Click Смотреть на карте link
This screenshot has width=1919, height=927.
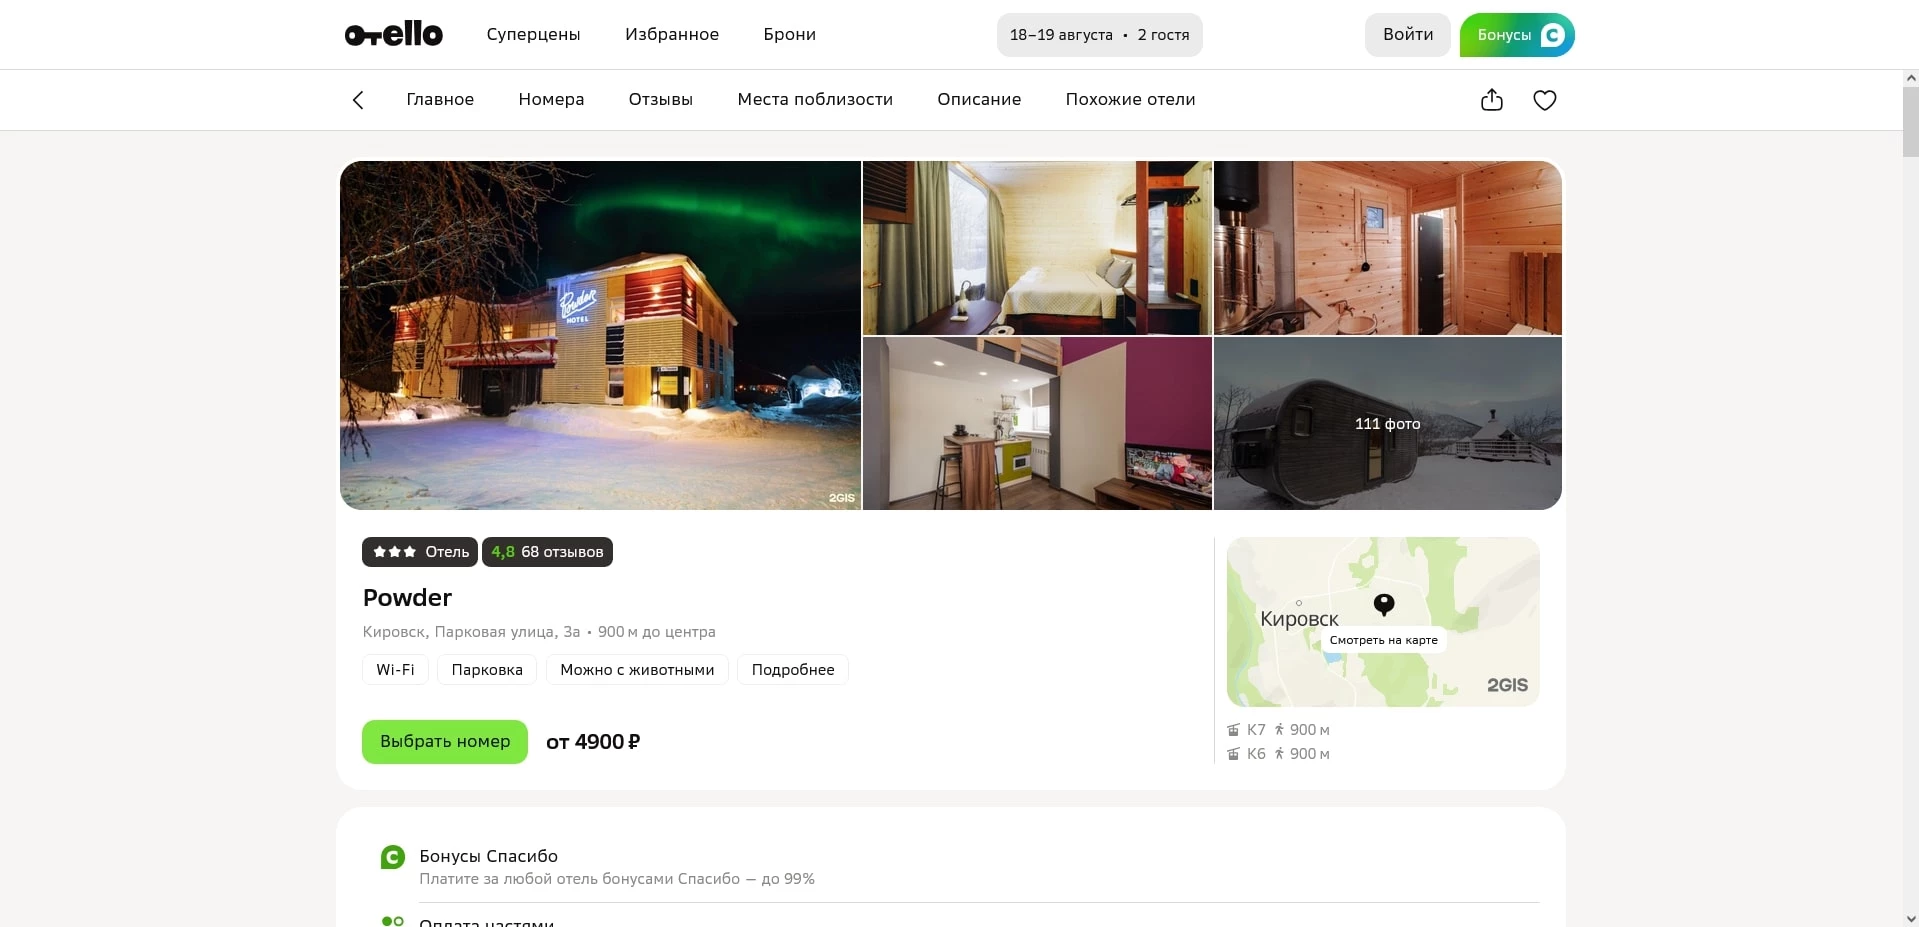1383,640
